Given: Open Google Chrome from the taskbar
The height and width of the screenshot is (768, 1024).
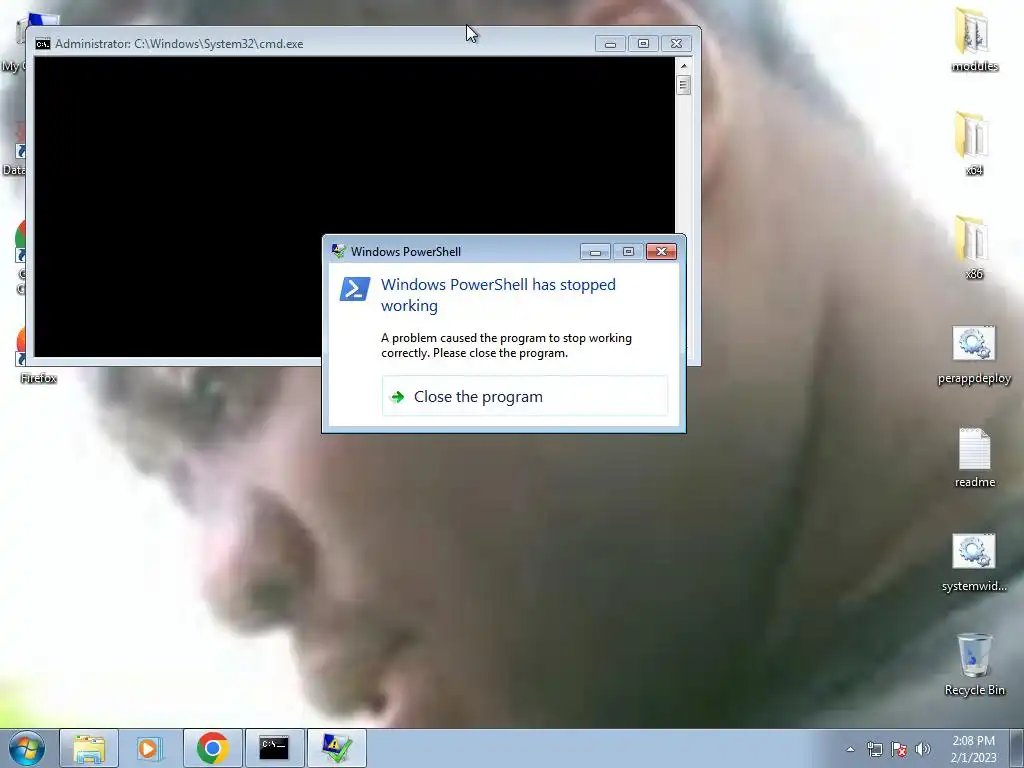Looking at the screenshot, I should pyautogui.click(x=212, y=748).
